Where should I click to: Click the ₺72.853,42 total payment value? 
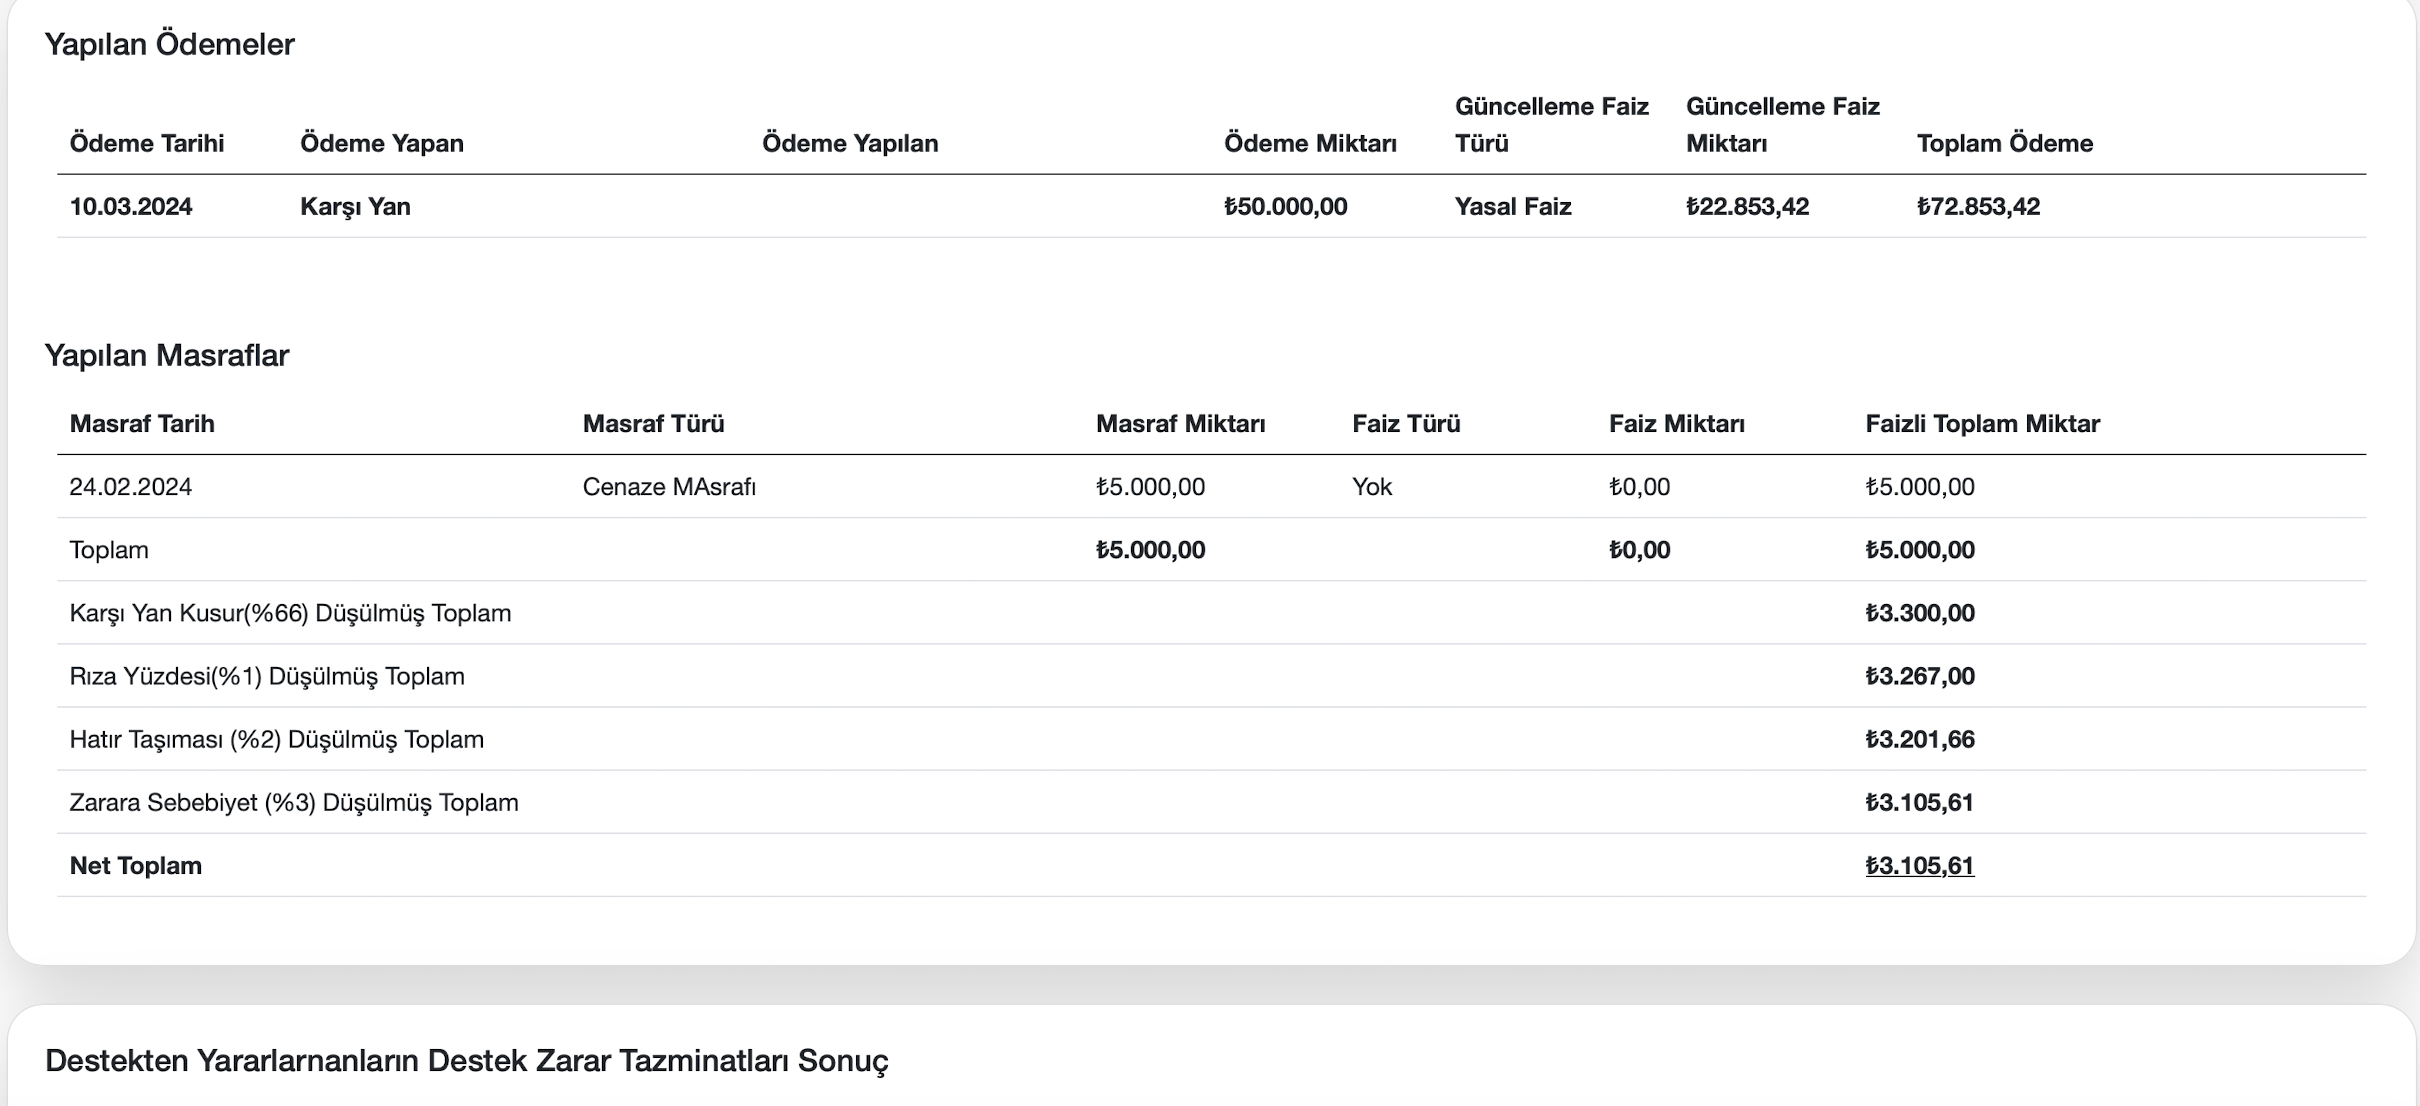[1977, 207]
